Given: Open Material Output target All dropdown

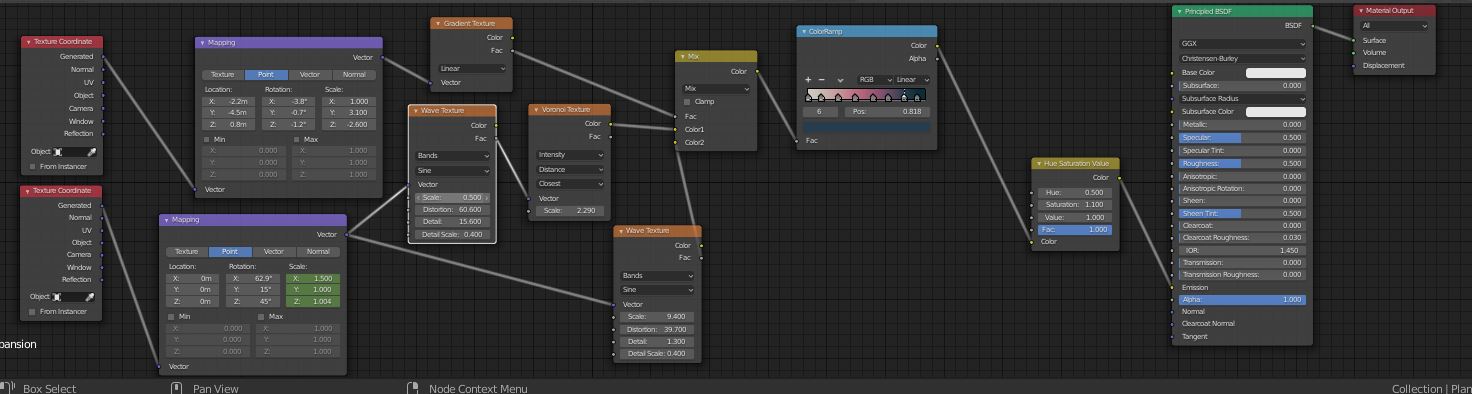Looking at the screenshot, I should tap(1394, 26).
